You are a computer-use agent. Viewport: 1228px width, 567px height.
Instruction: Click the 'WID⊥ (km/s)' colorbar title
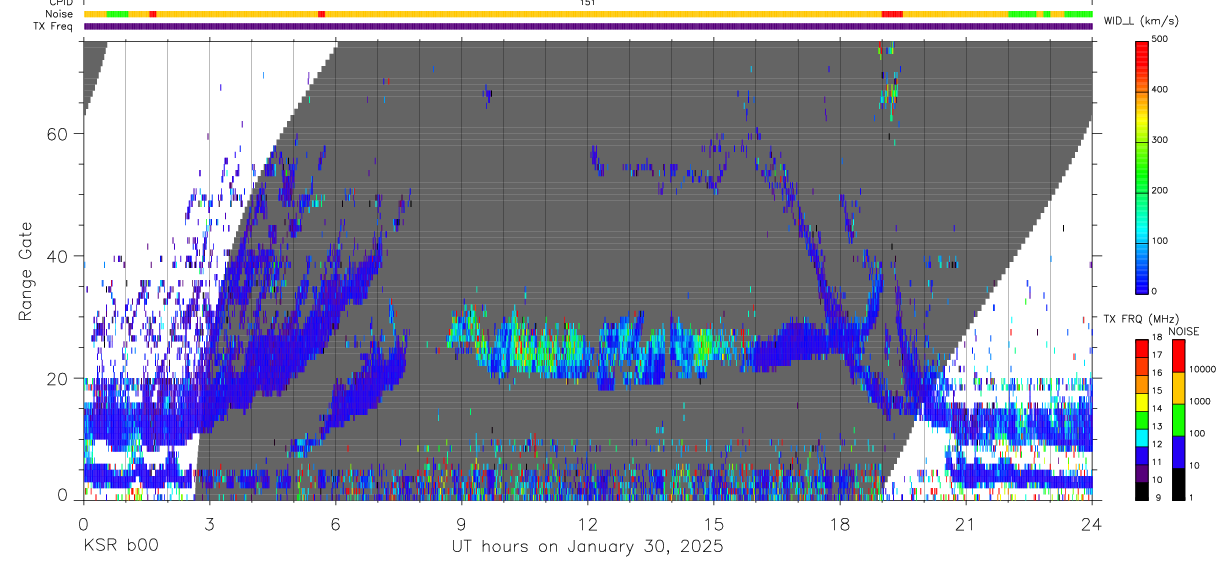(1143, 20)
